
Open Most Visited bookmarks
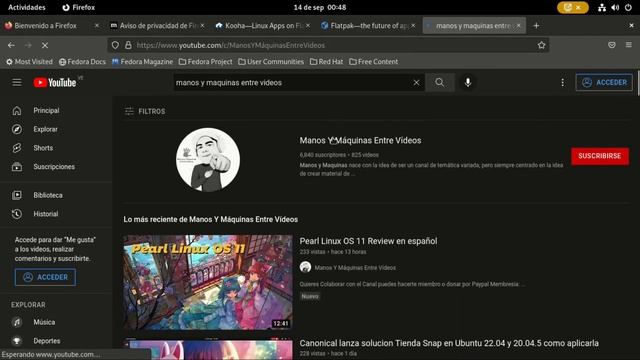click(29, 62)
